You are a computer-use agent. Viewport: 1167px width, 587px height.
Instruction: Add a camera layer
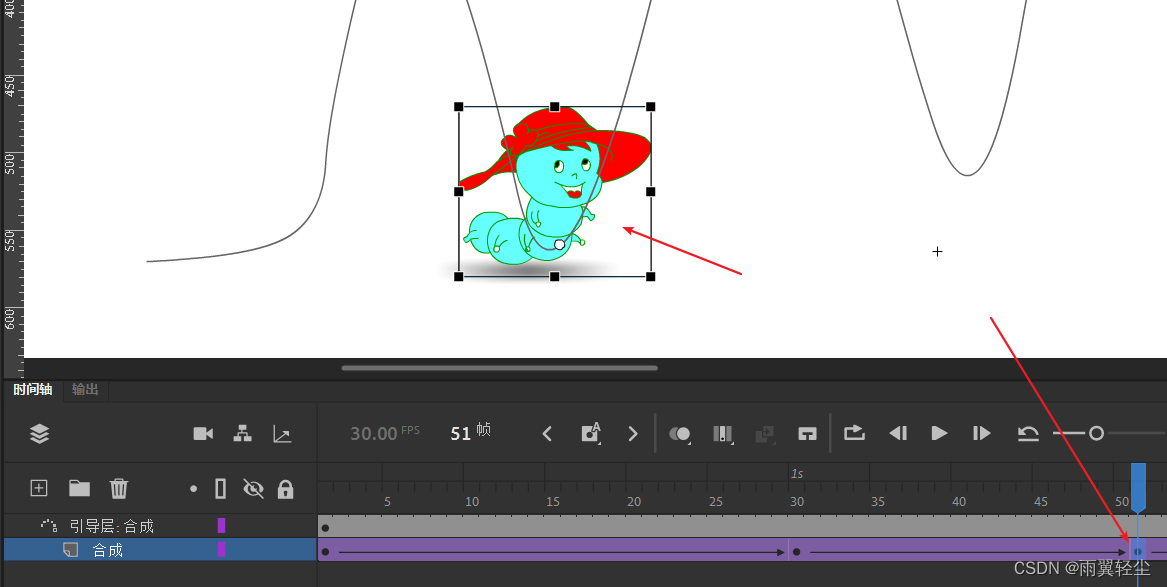tap(203, 434)
